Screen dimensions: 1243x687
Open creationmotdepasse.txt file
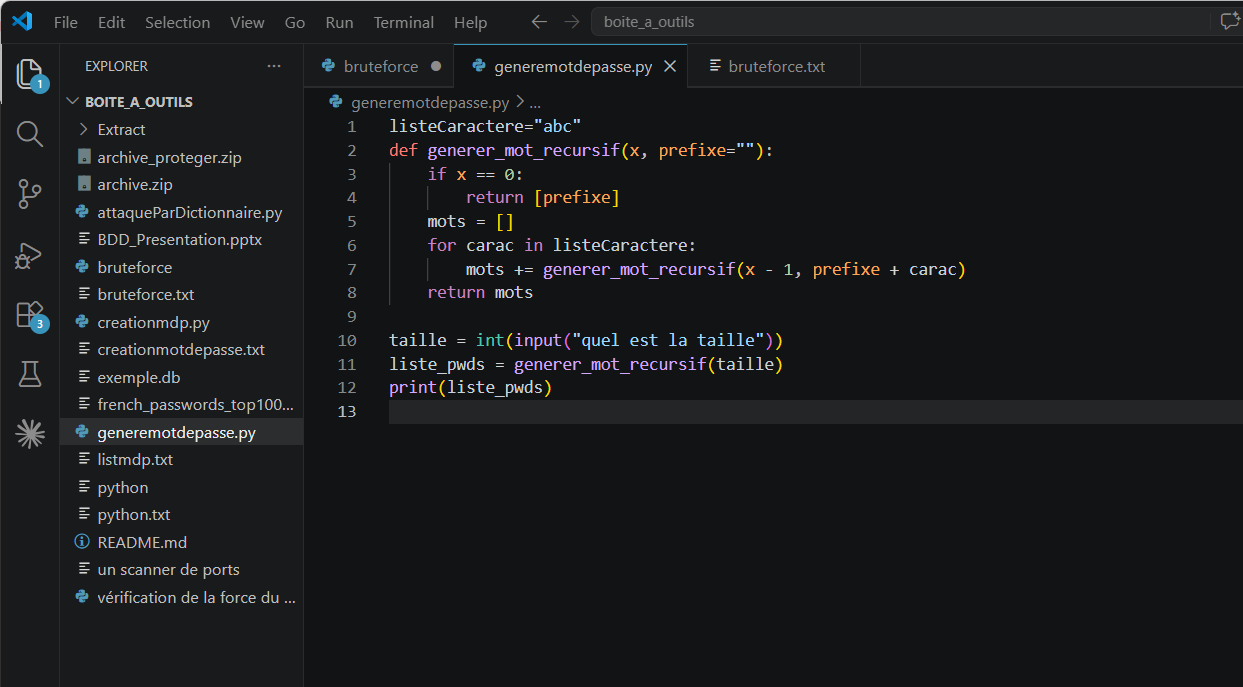pos(181,349)
